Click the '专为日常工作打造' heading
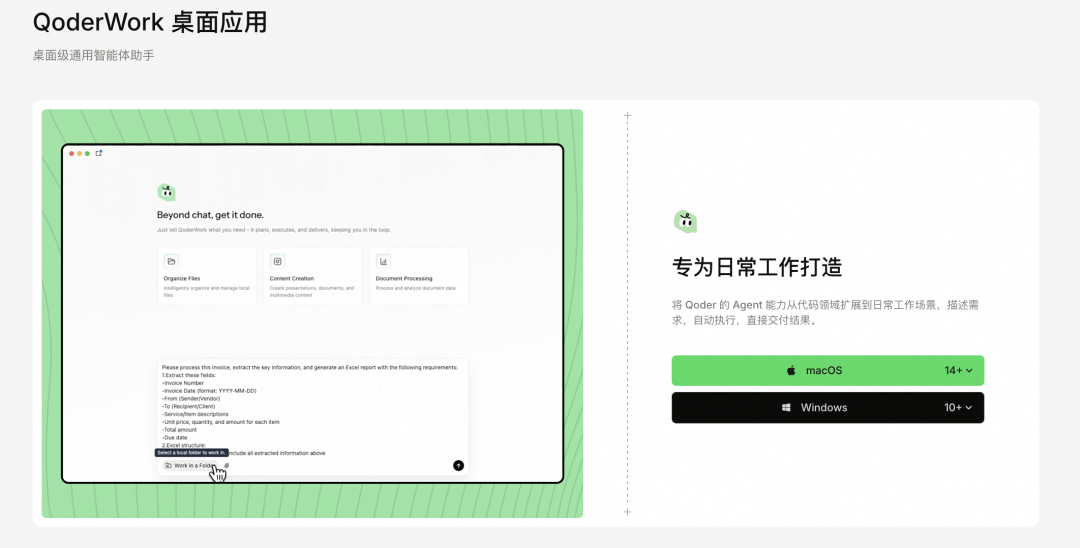The height and width of the screenshot is (548, 1080). pyautogui.click(x=757, y=267)
